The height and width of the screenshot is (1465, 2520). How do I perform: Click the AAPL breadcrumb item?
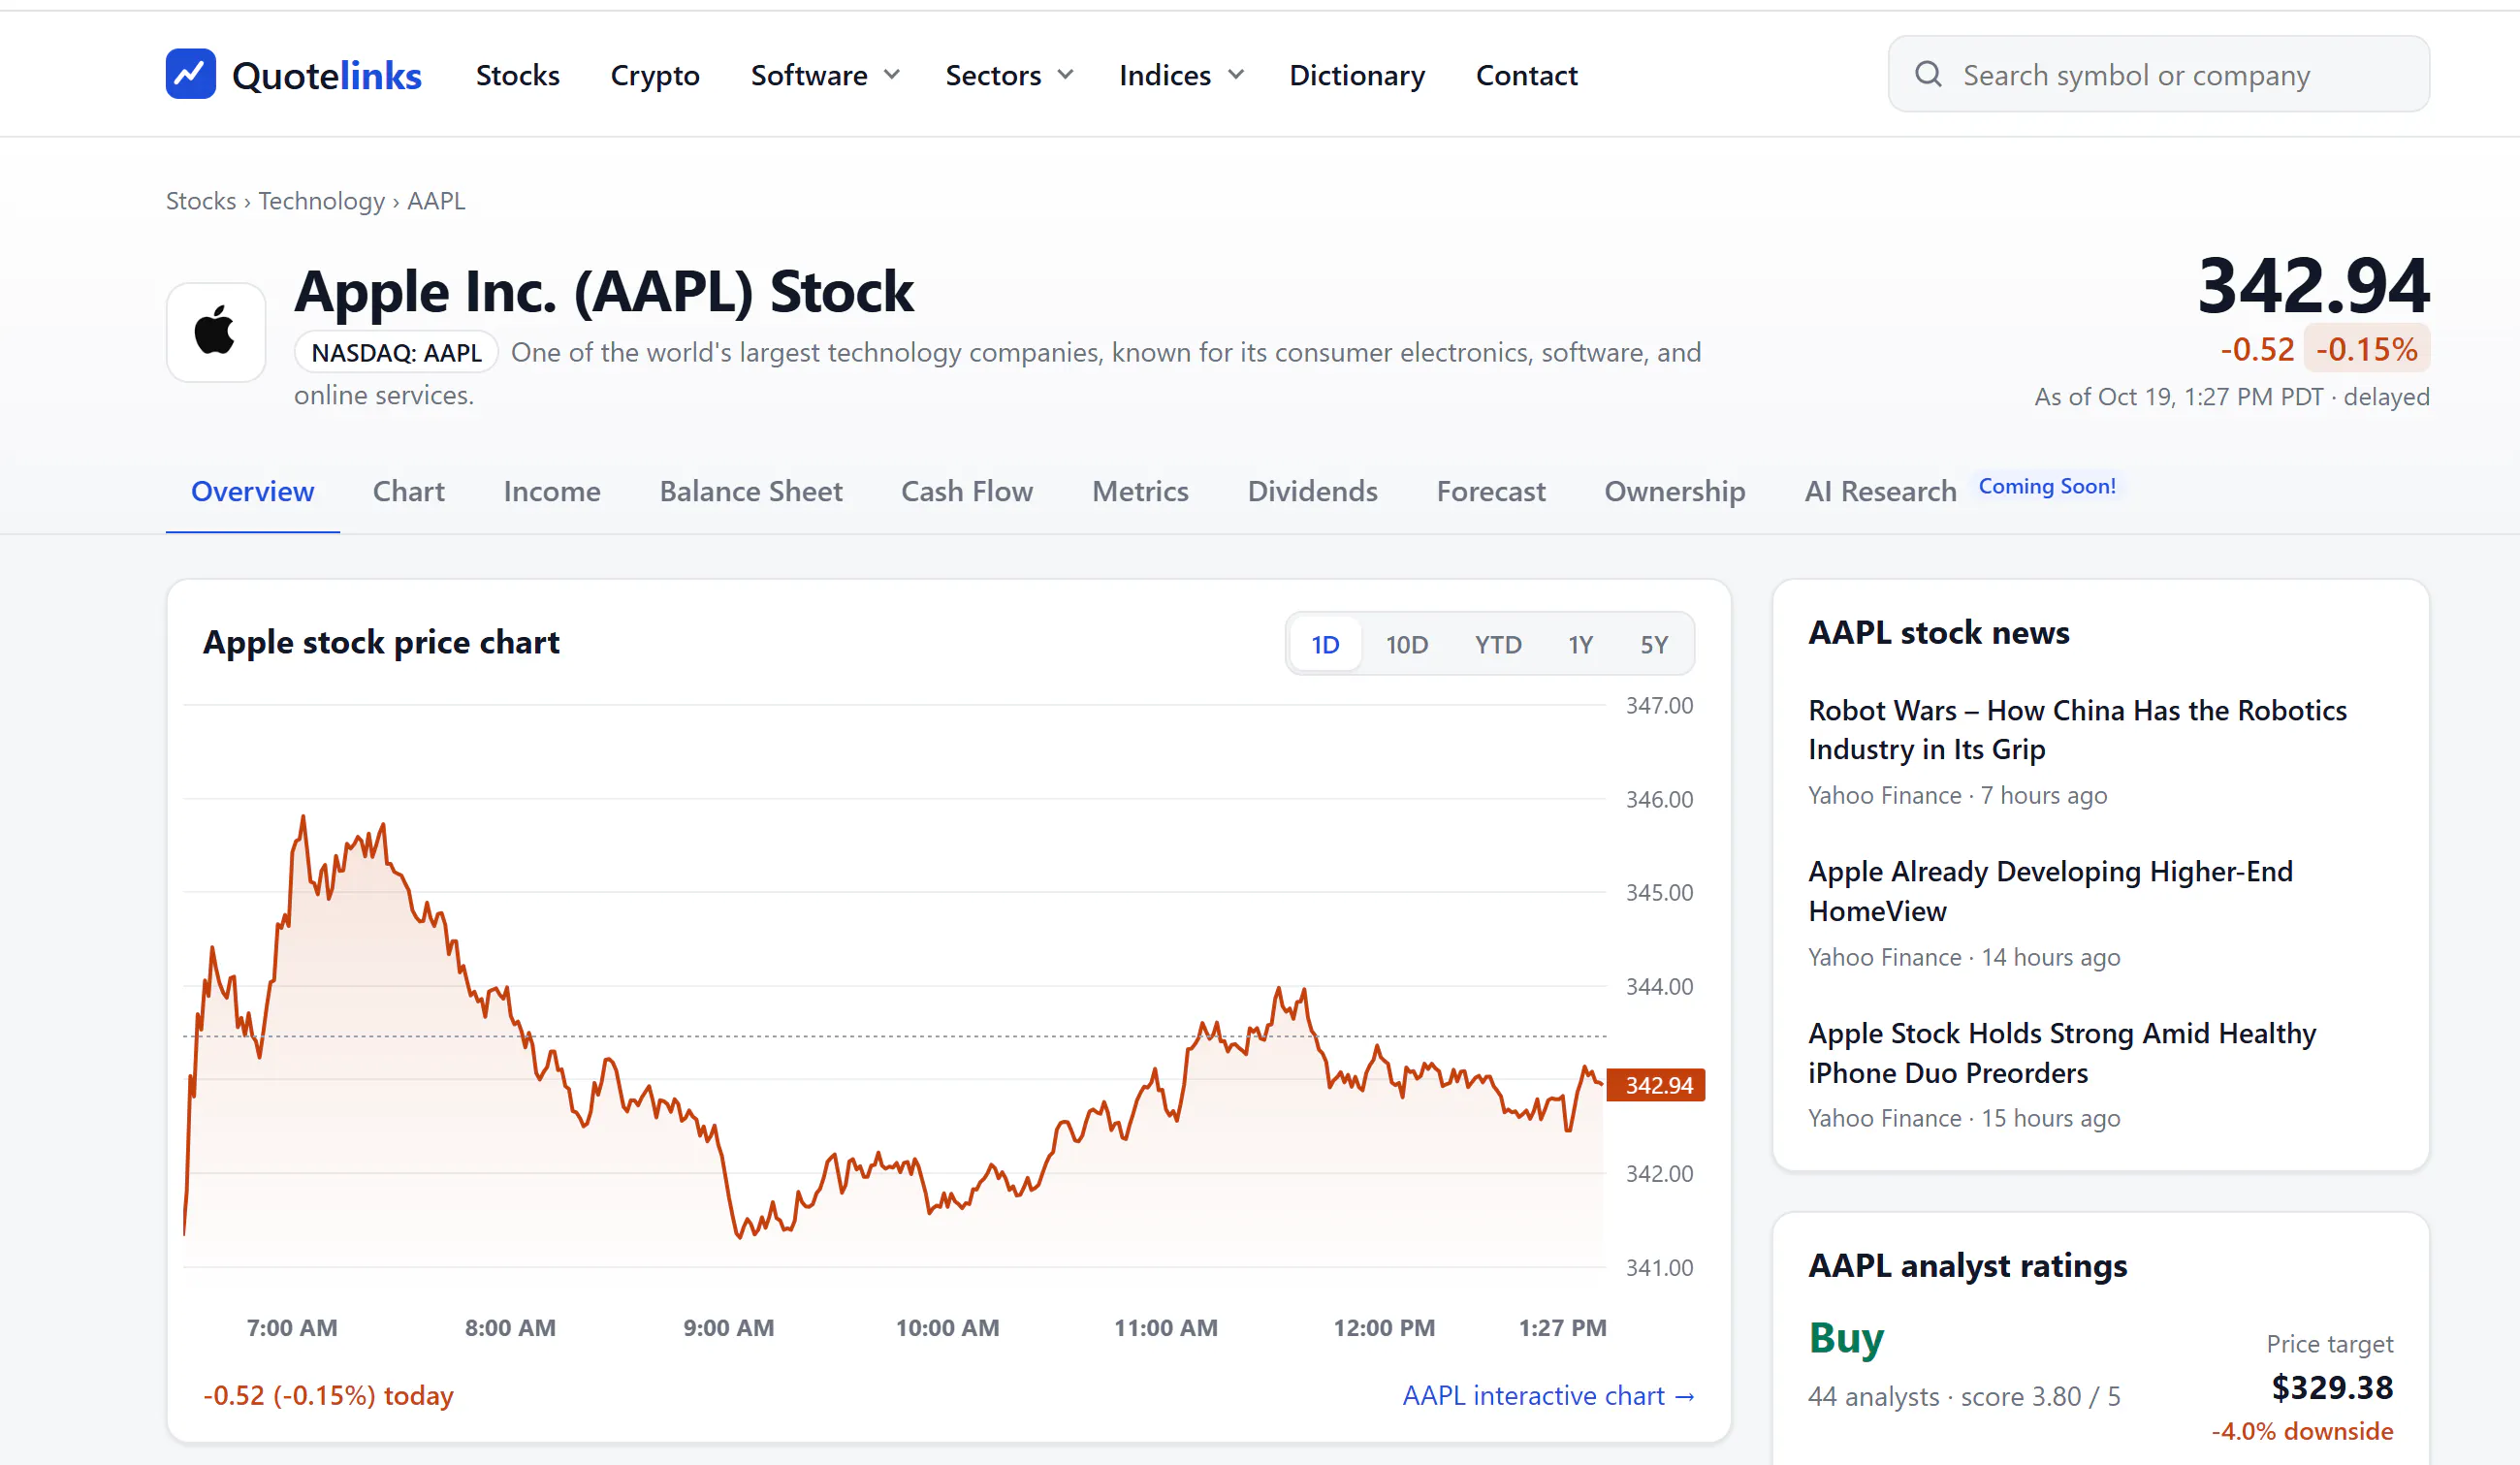click(x=436, y=201)
